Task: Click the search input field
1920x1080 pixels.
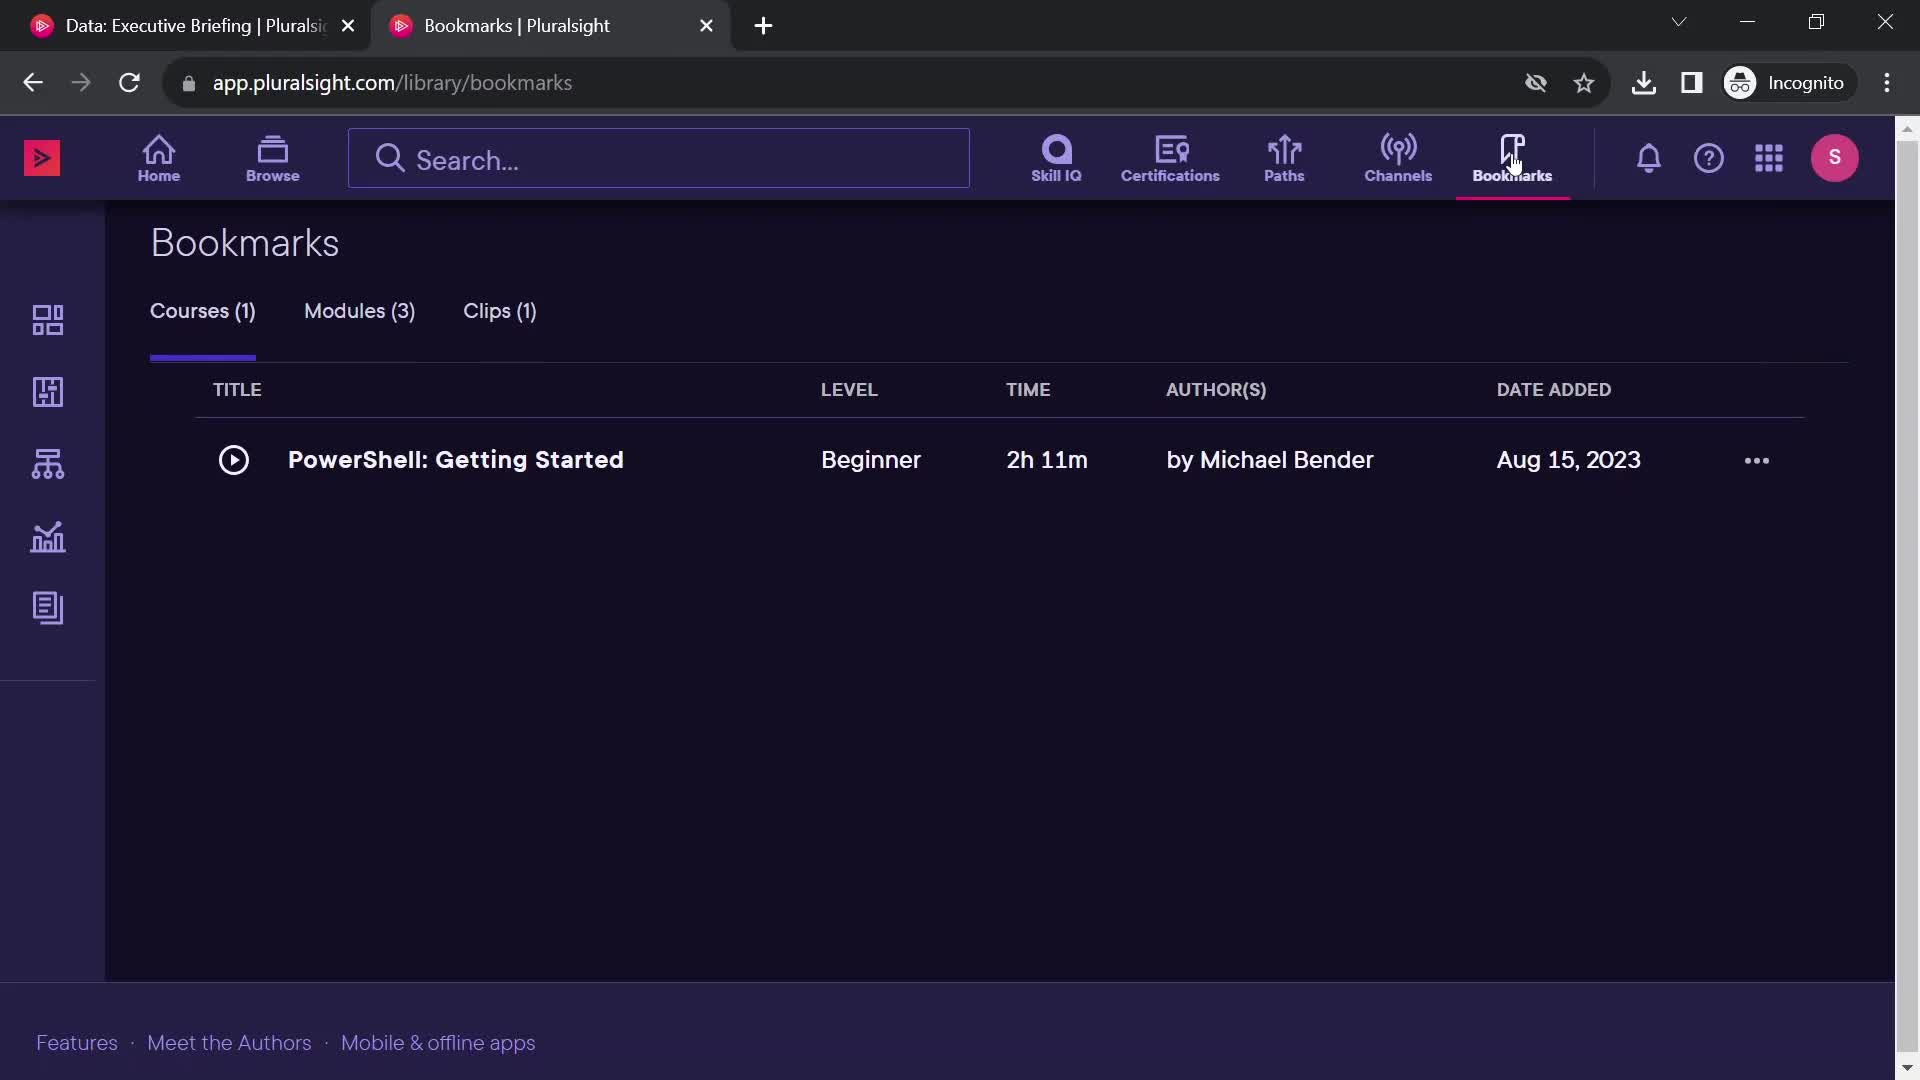Action: (x=659, y=160)
